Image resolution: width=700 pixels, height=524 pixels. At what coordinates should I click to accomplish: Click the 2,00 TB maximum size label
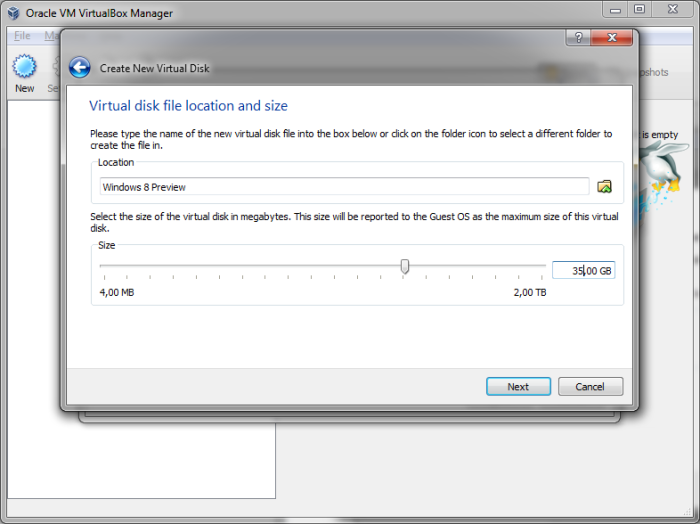pyautogui.click(x=530, y=292)
